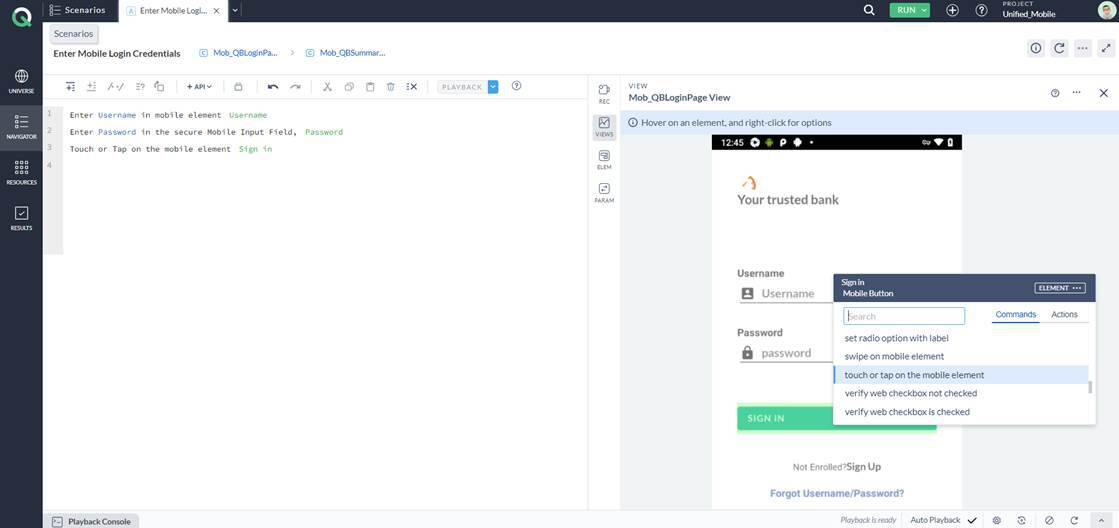Image resolution: width=1119 pixels, height=528 pixels.
Task: Choose 'set radio option with label' command
Action: [x=961, y=337]
